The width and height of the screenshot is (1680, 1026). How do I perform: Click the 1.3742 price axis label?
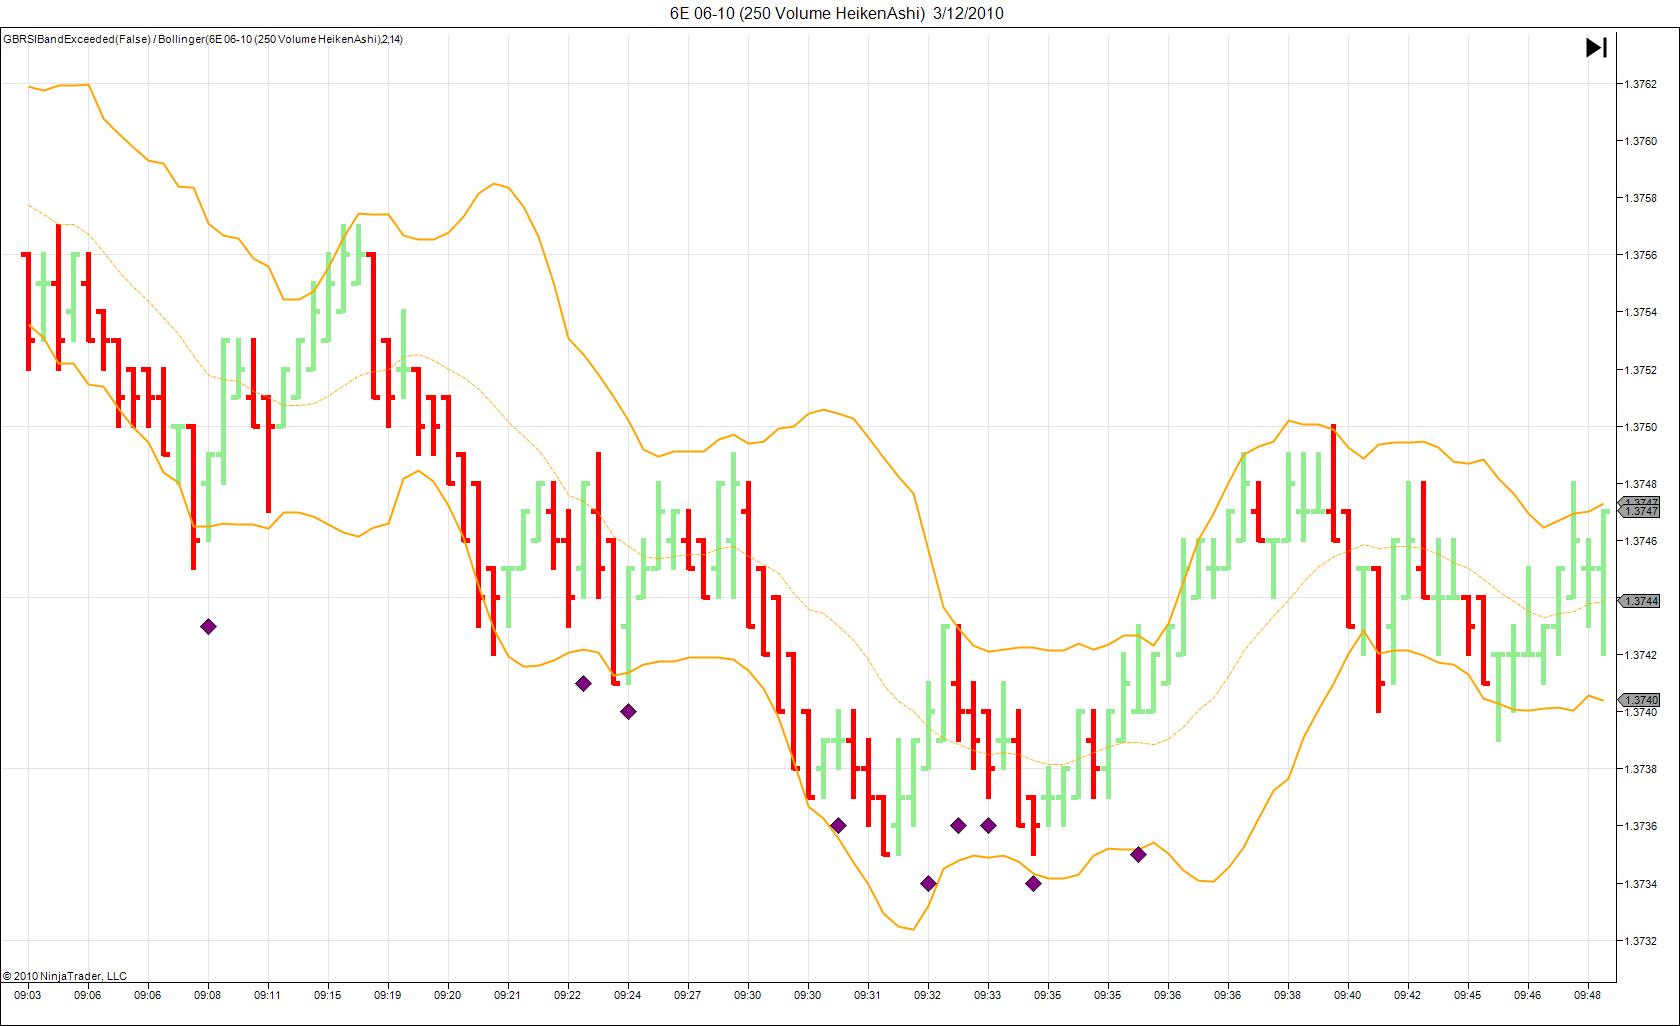(1640, 655)
